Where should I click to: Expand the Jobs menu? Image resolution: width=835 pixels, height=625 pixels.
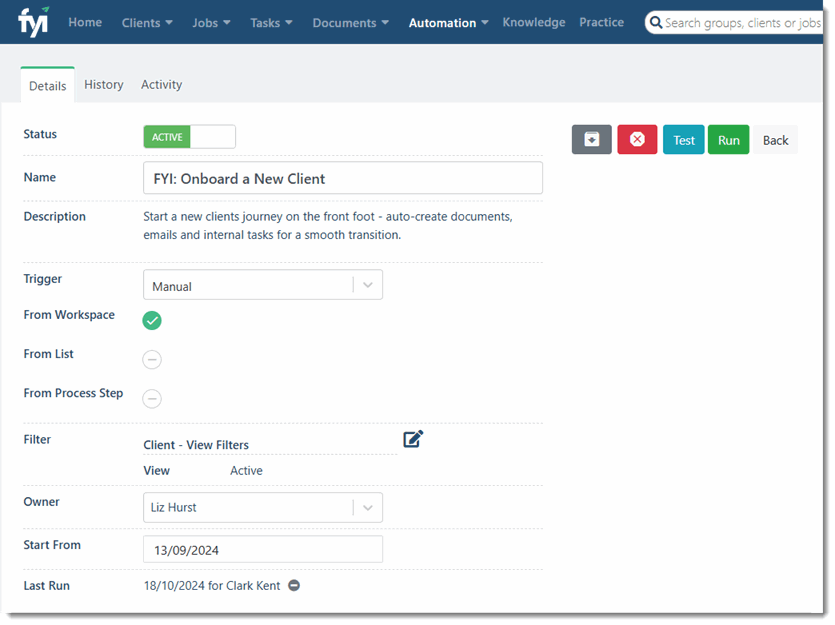[x=211, y=23]
